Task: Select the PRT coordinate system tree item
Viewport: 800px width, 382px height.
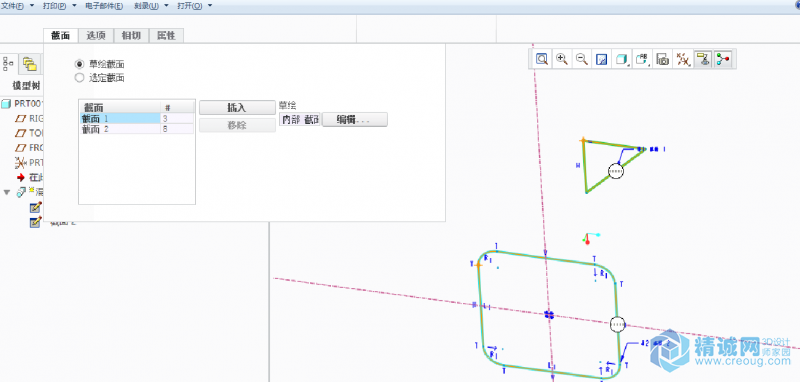Action: coord(30,163)
